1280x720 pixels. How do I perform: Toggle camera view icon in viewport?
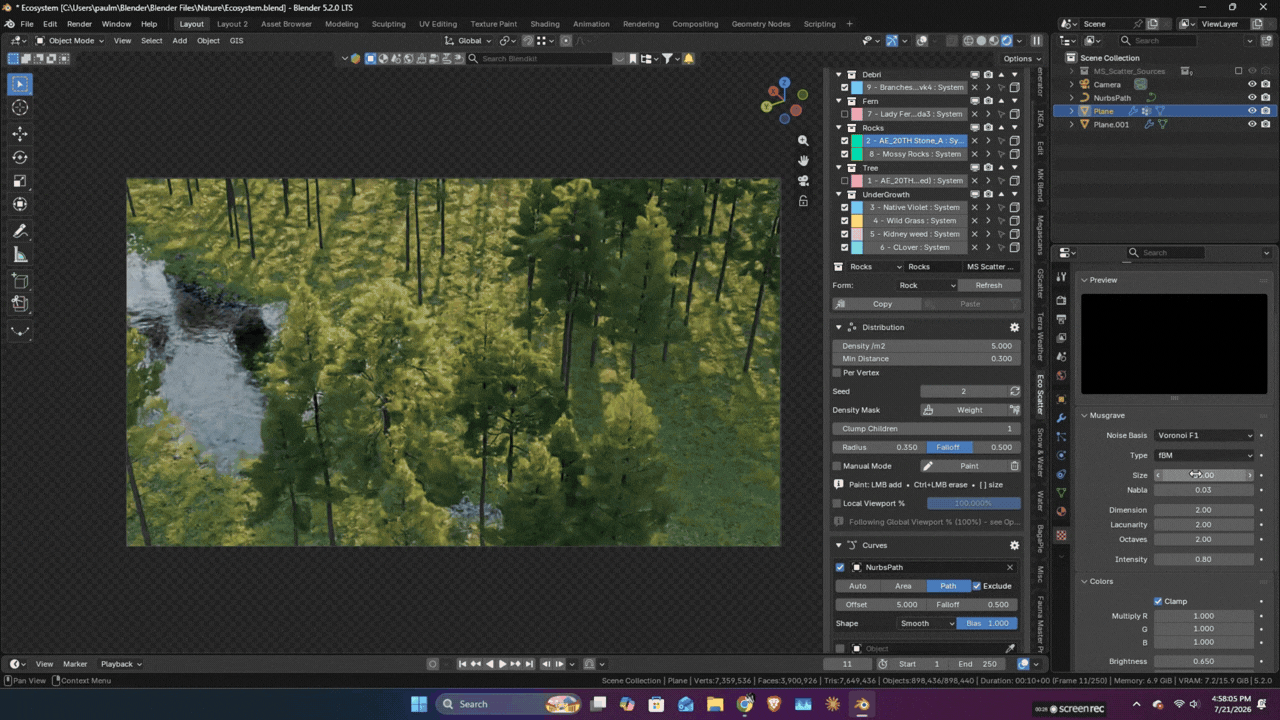(803, 181)
